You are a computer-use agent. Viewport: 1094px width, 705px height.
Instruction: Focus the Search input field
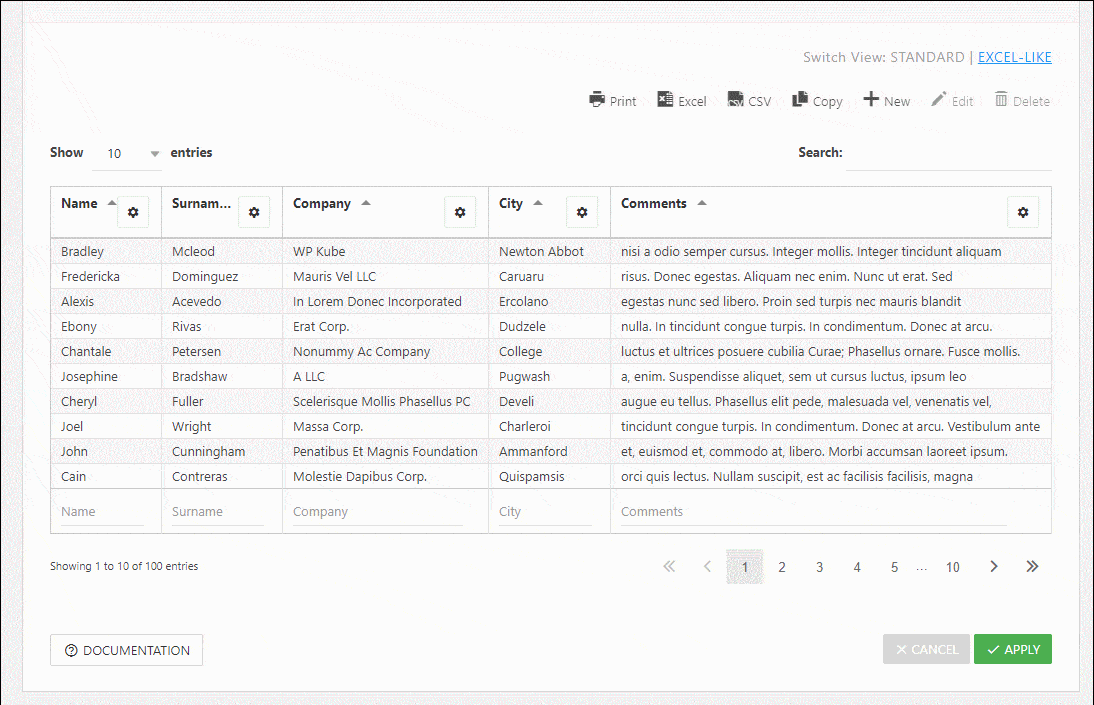click(949, 153)
